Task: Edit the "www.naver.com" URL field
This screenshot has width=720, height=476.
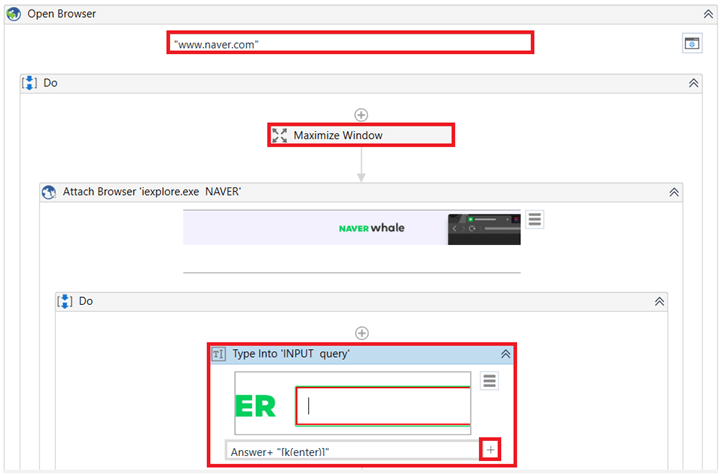Action: point(350,43)
